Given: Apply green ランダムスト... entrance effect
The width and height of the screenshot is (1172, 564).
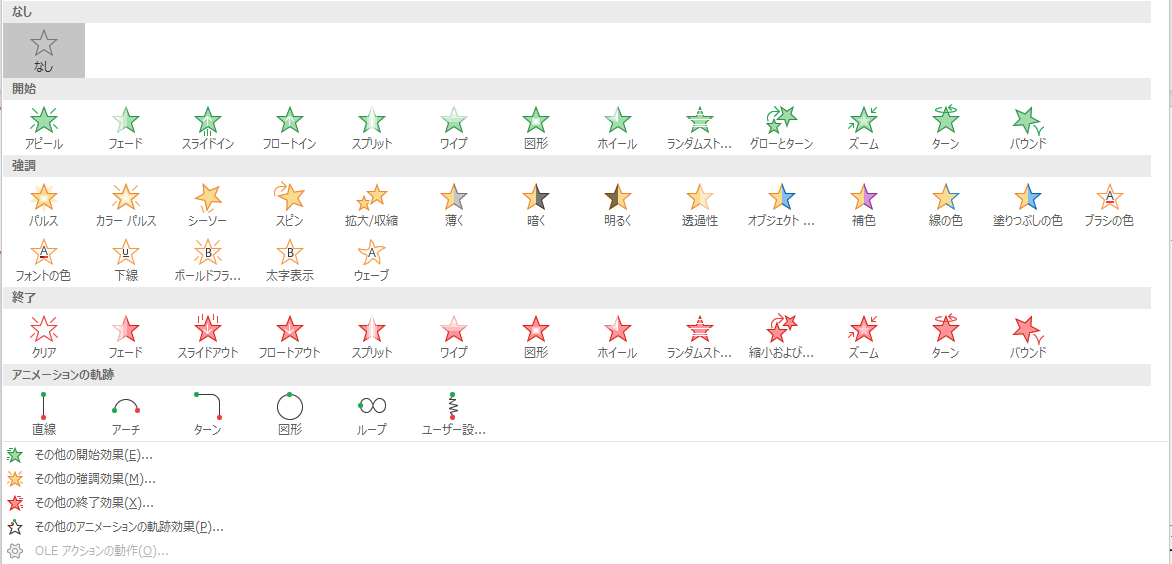Looking at the screenshot, I should click(700, 128).
